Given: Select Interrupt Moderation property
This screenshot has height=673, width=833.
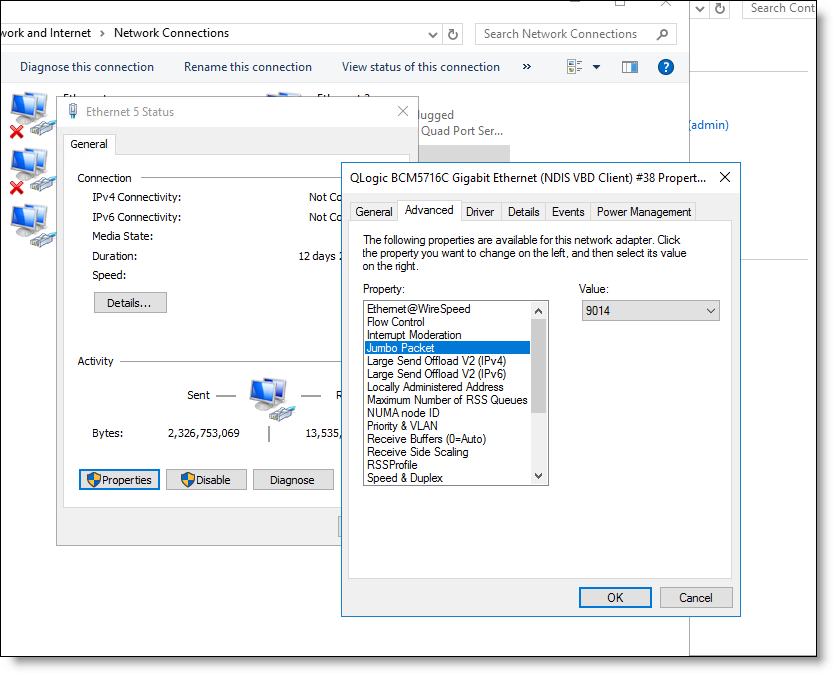Looking at the screenshot, I should point(447,335).
